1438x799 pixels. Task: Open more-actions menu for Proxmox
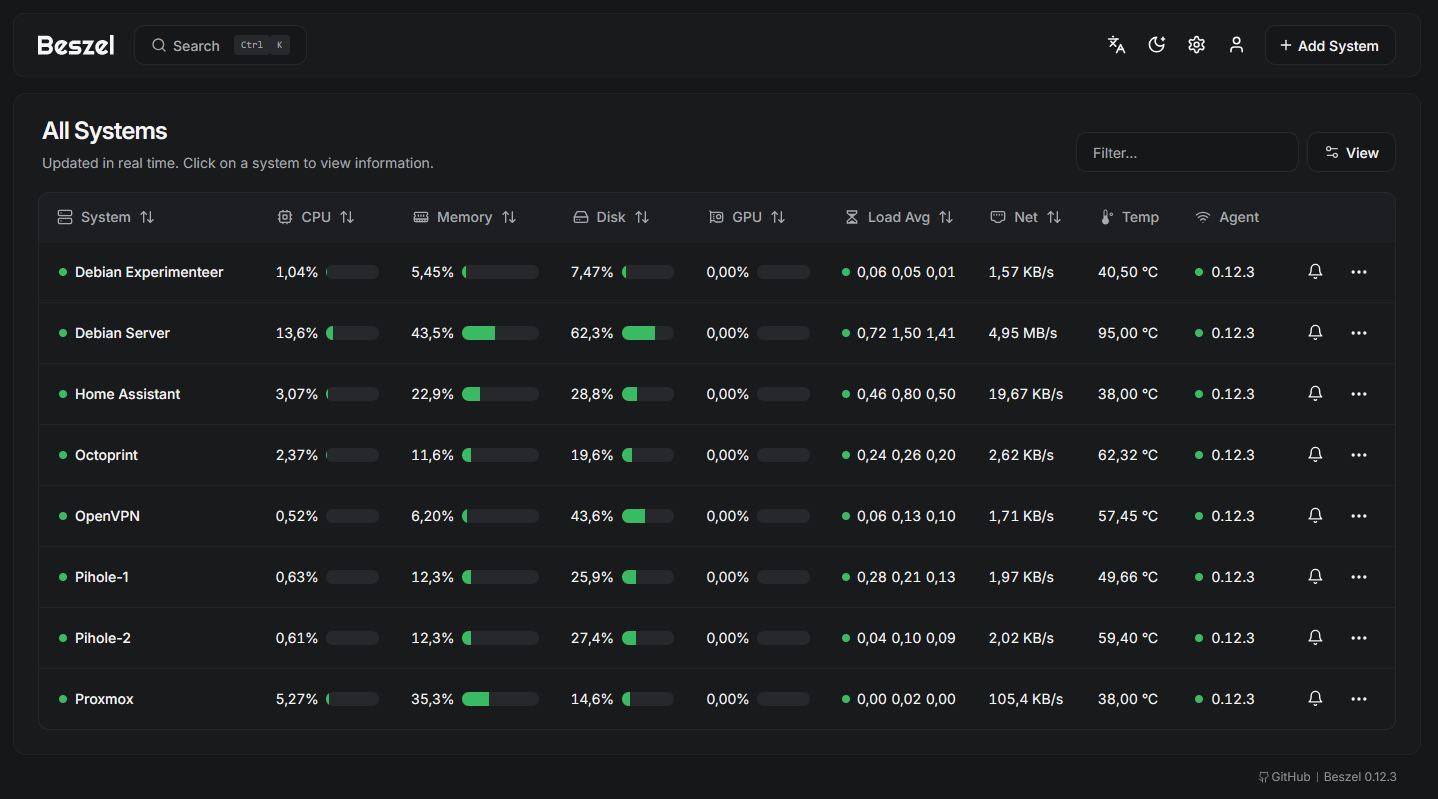[1358, 699]
